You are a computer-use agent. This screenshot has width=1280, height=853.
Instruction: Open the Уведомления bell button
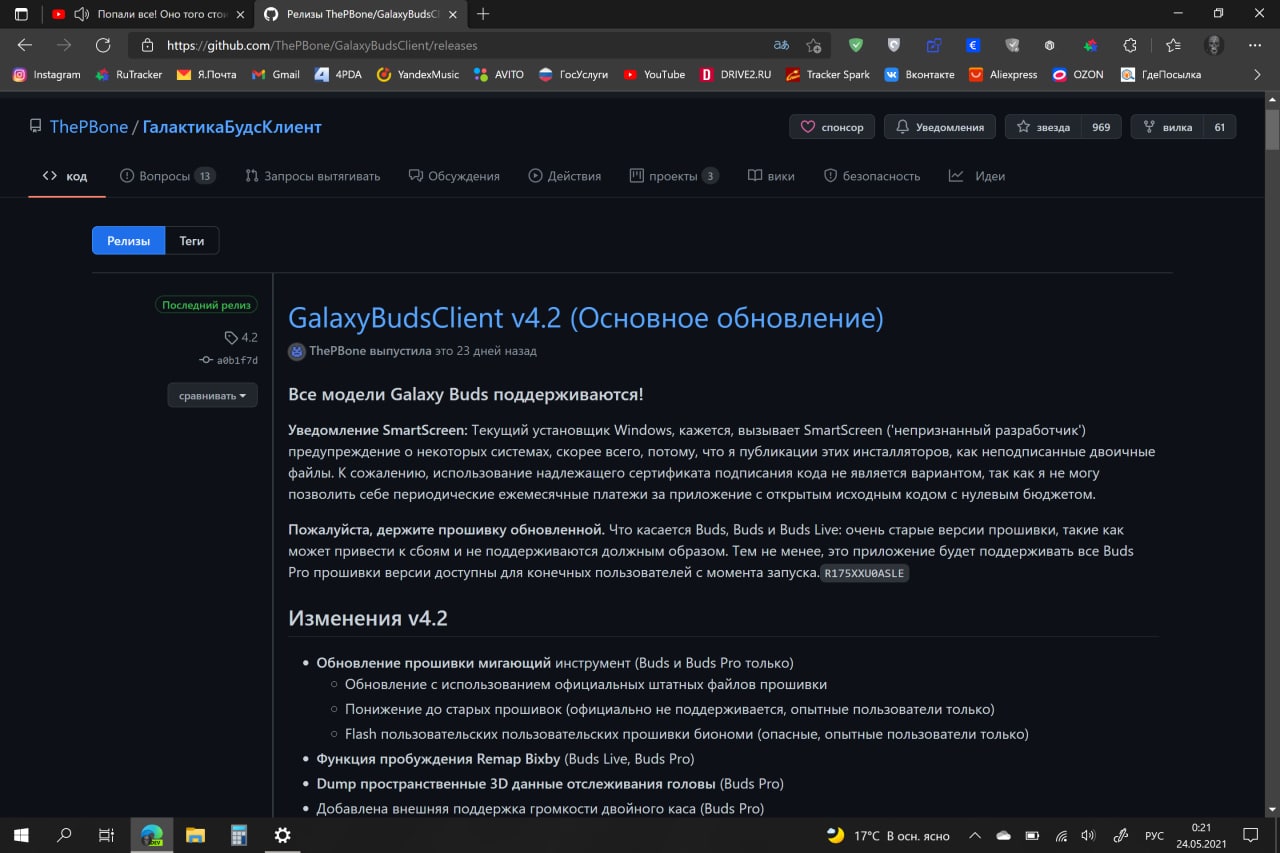point(940,127)
